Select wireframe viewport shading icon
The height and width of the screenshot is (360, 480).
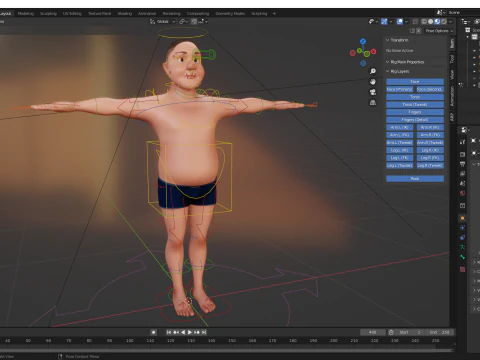[424, 21]
